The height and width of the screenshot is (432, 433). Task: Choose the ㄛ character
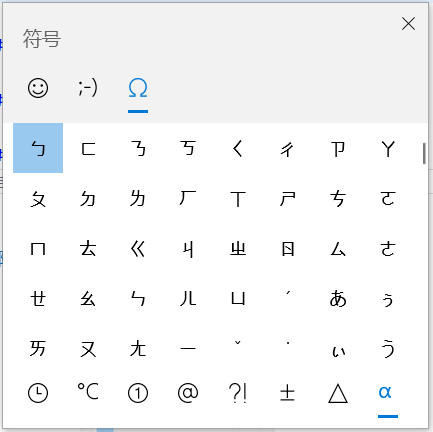tap(388, 198)
